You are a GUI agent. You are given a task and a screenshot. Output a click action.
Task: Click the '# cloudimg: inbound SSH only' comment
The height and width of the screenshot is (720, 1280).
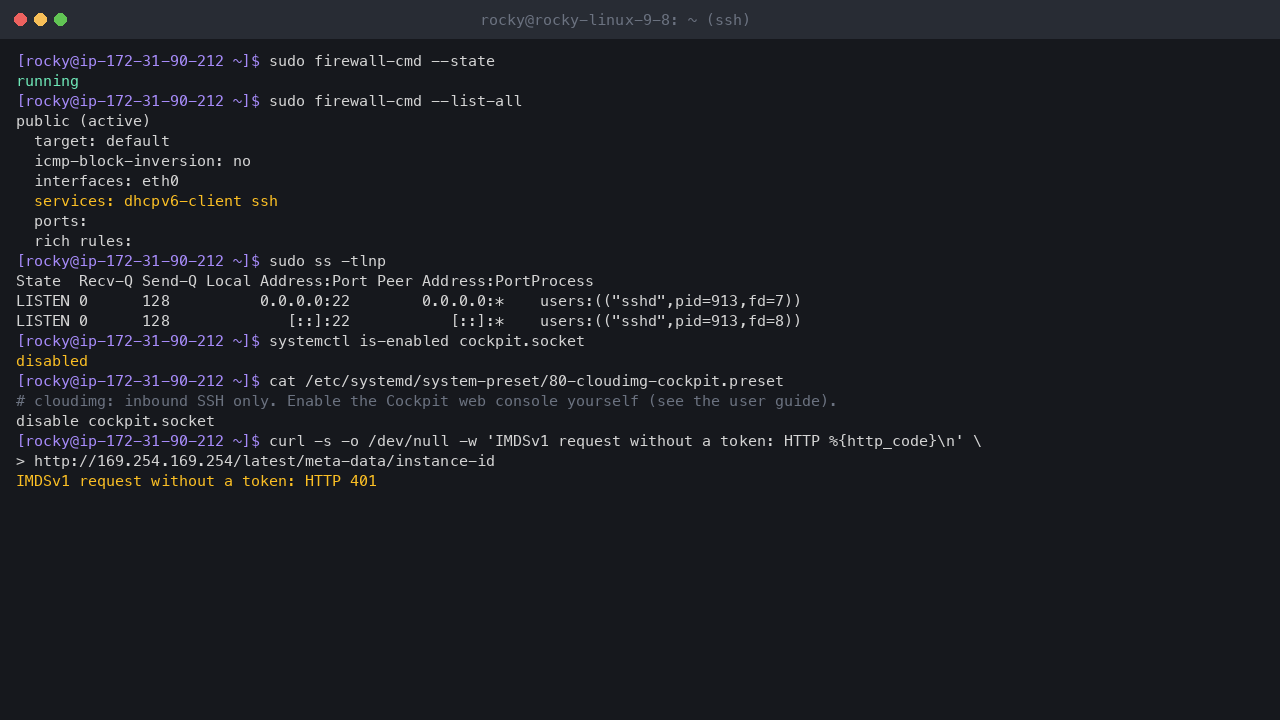tap(427, 401)
